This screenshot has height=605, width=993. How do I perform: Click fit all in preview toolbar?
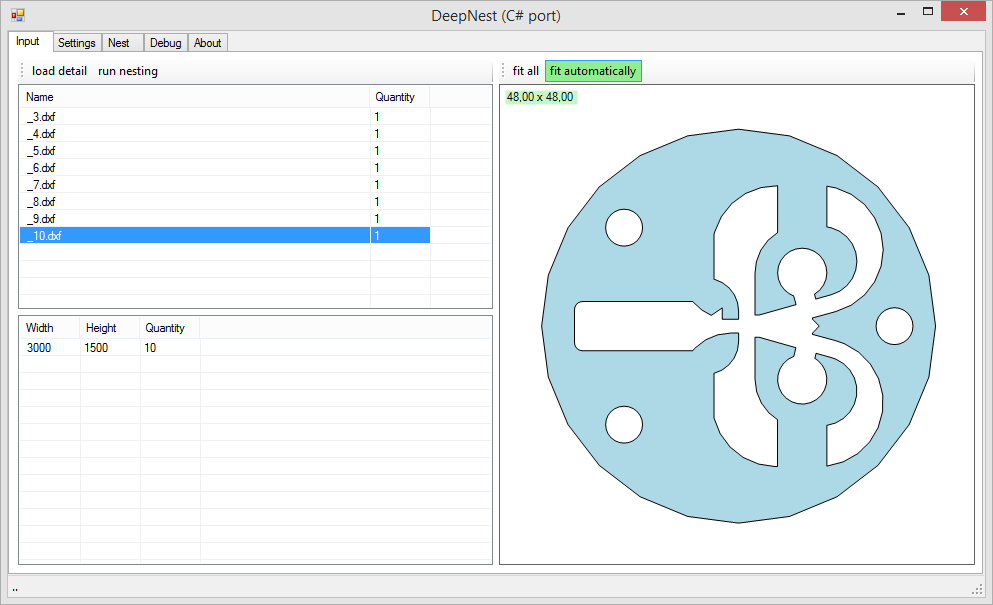(525, 71)
